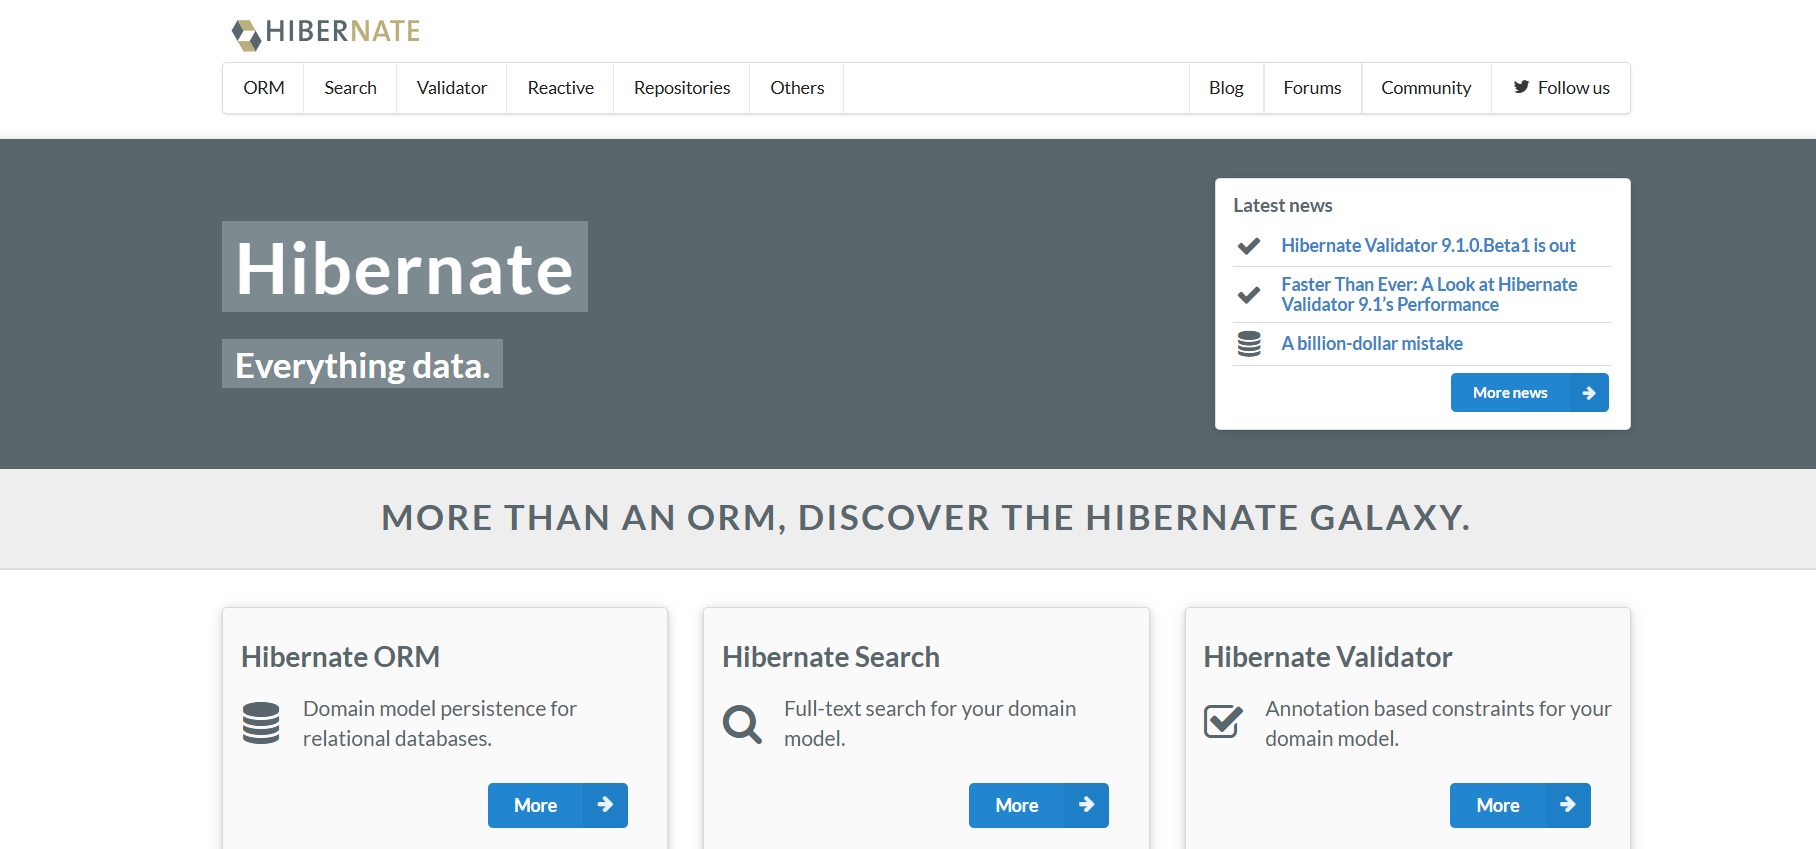The image size is (1816, 849).
Task: Click database icon next to billion-dollar mistake
Action: 1249,344
